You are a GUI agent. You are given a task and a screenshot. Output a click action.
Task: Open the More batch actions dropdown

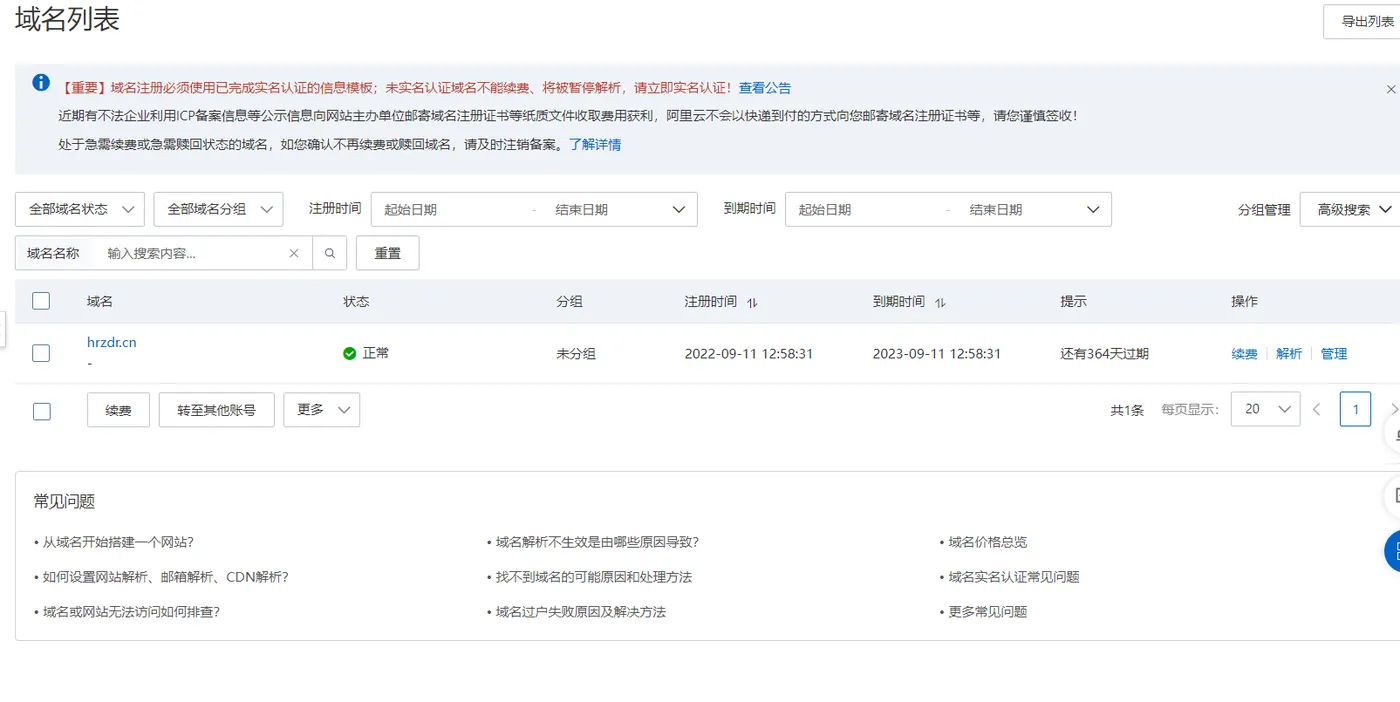[x=322, y=410]
